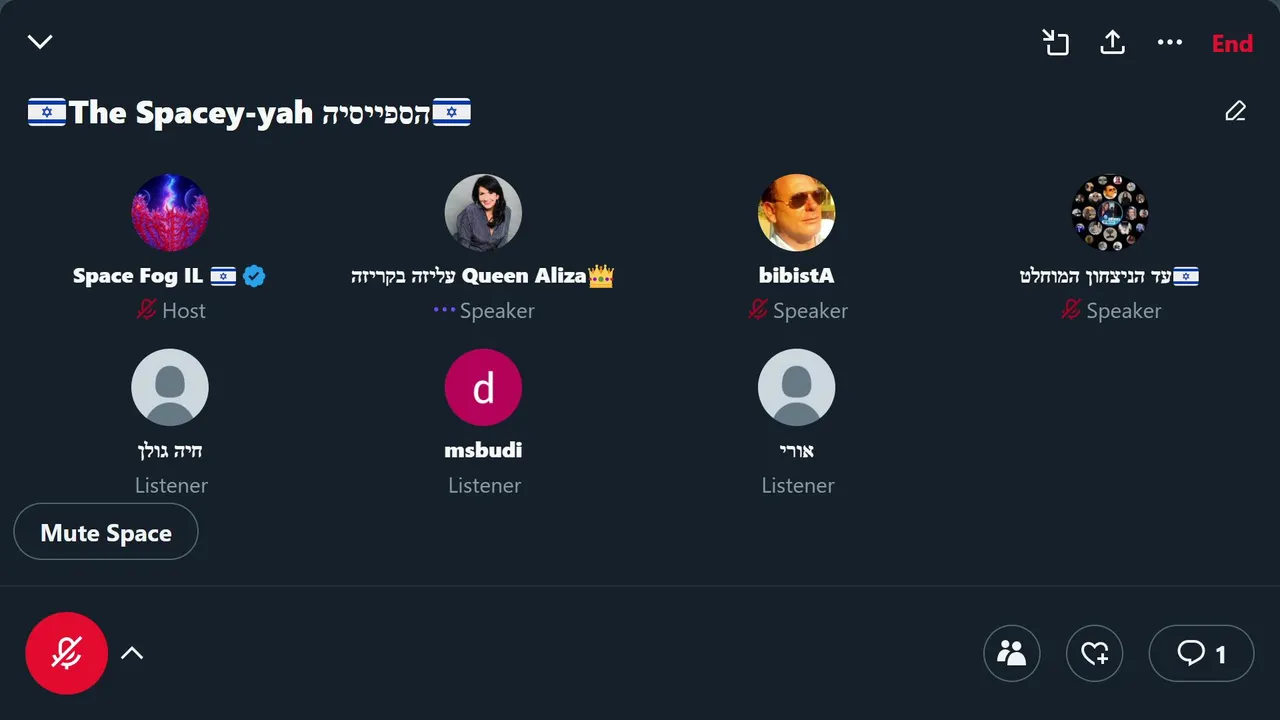Unmute your microphone with red mic button
This screenshot has height=720, width=1280.
coord(66,653)
